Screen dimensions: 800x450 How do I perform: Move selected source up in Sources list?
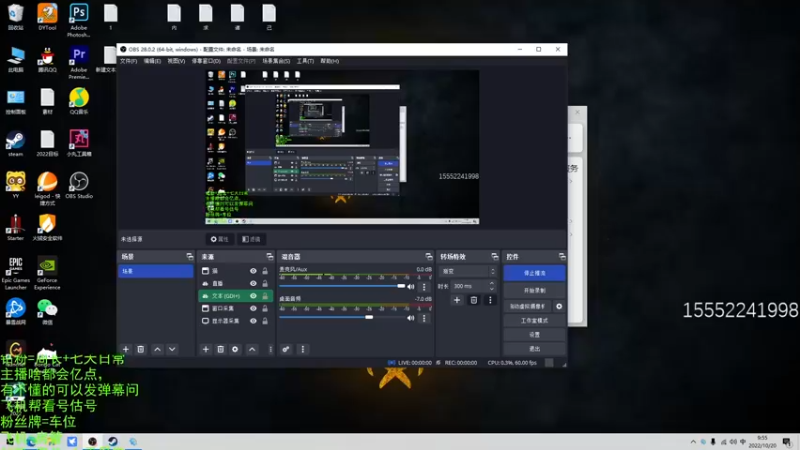(x=252, y=349)
